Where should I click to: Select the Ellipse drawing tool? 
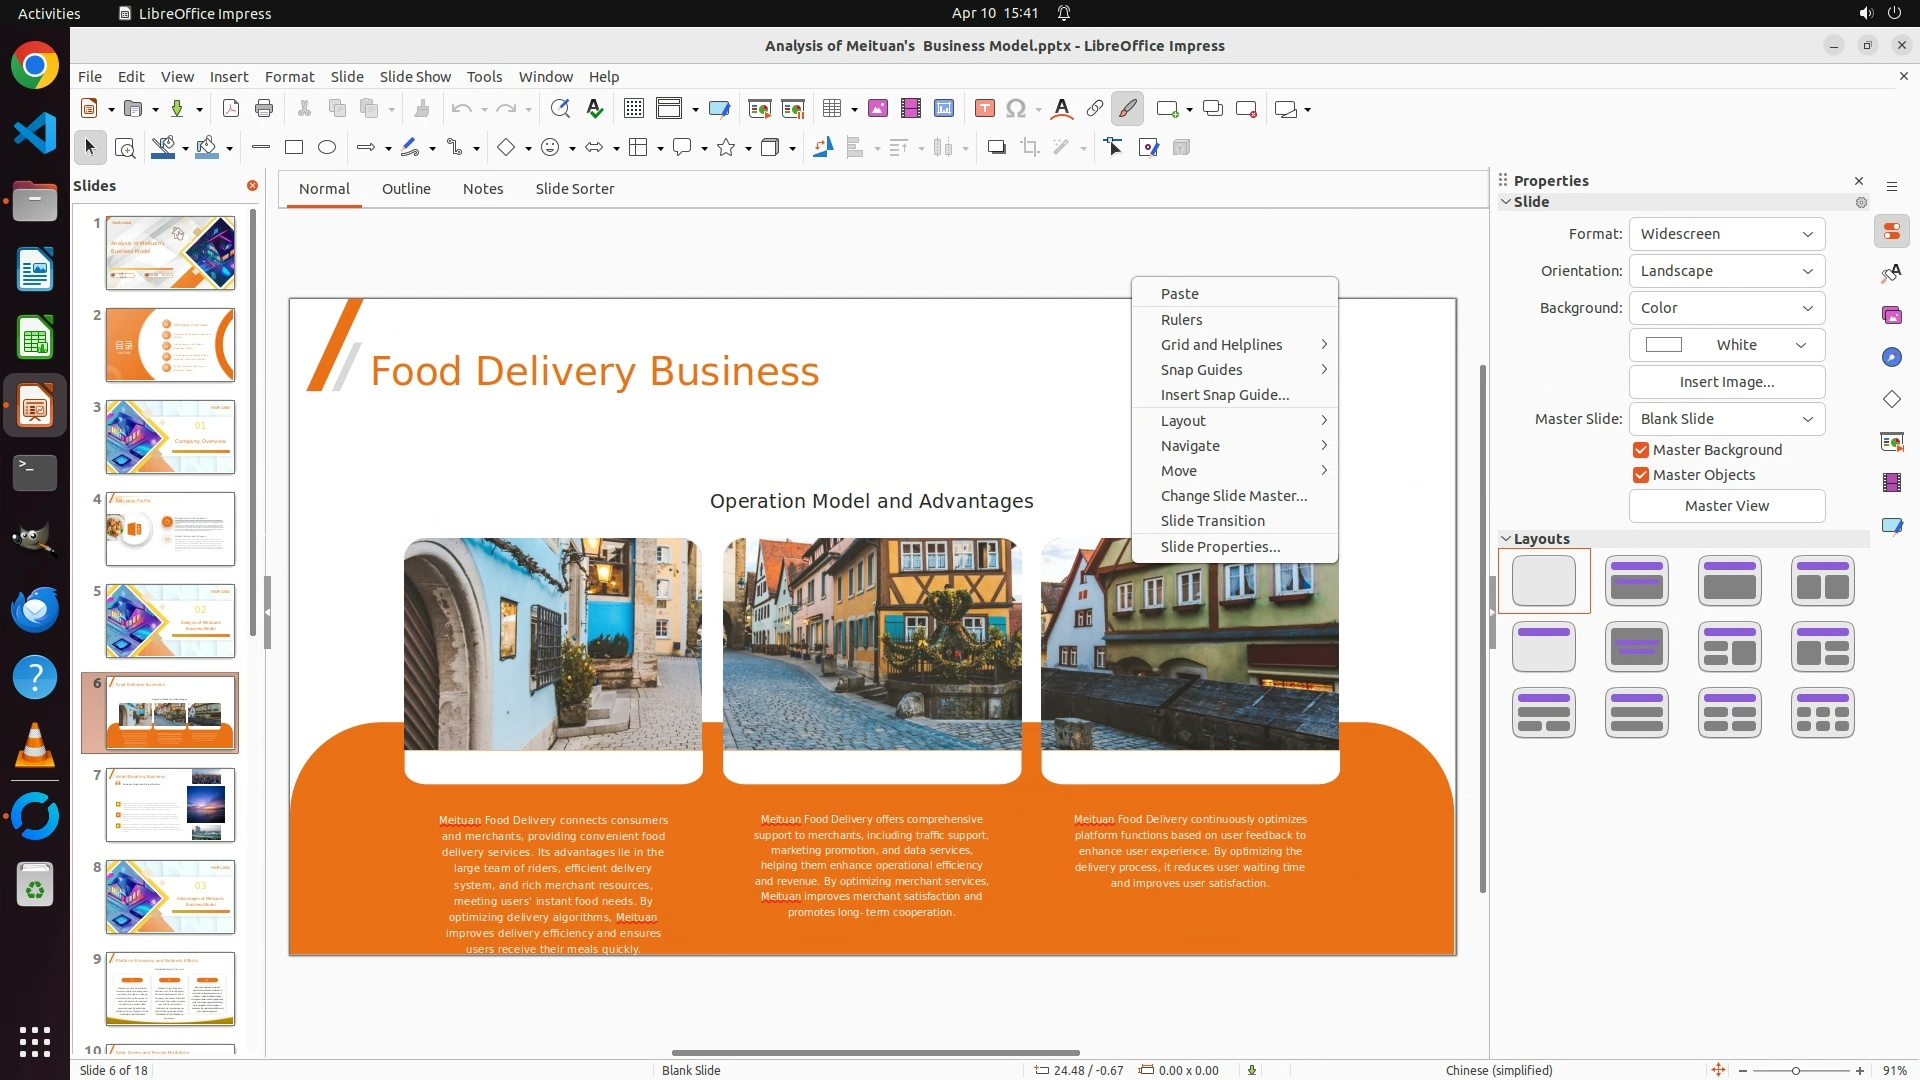click(326, 148)
